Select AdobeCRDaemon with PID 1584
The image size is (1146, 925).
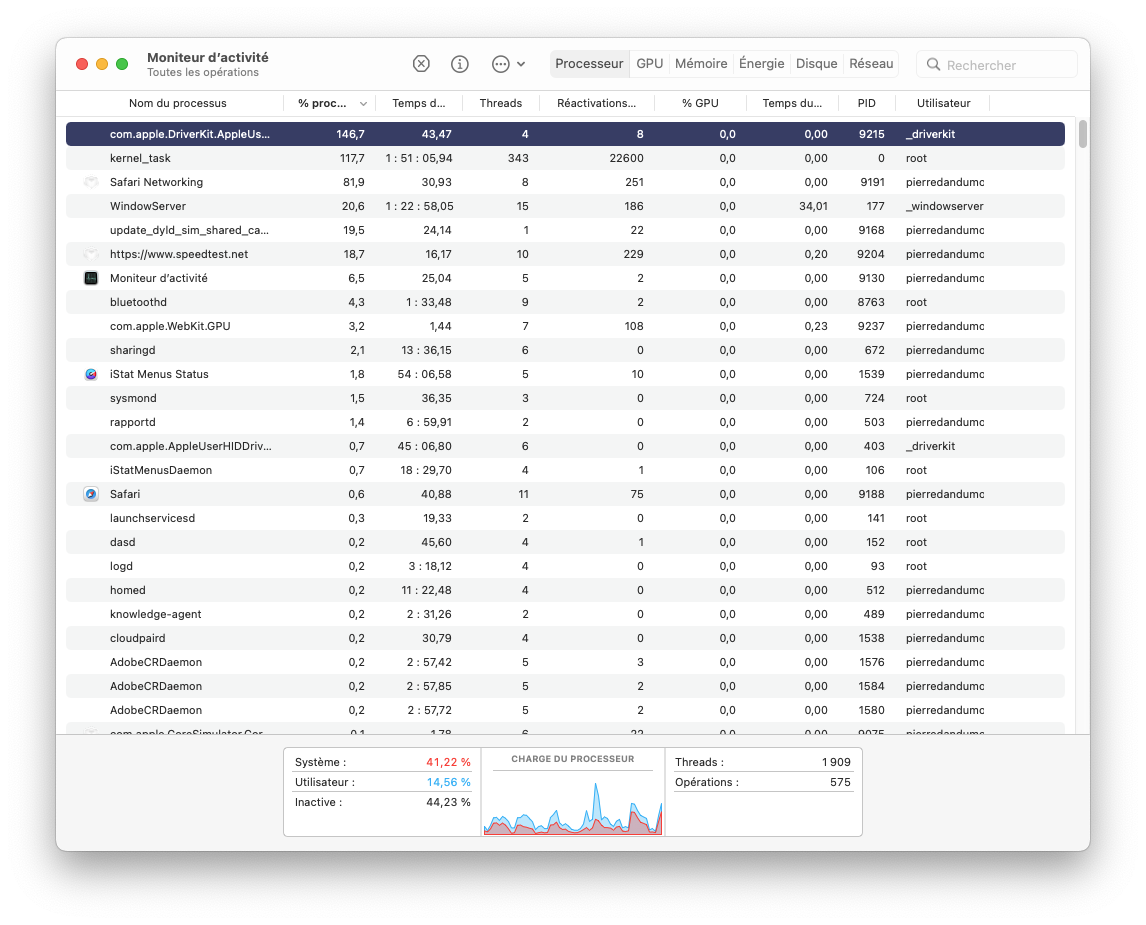[x=565, y=687]
